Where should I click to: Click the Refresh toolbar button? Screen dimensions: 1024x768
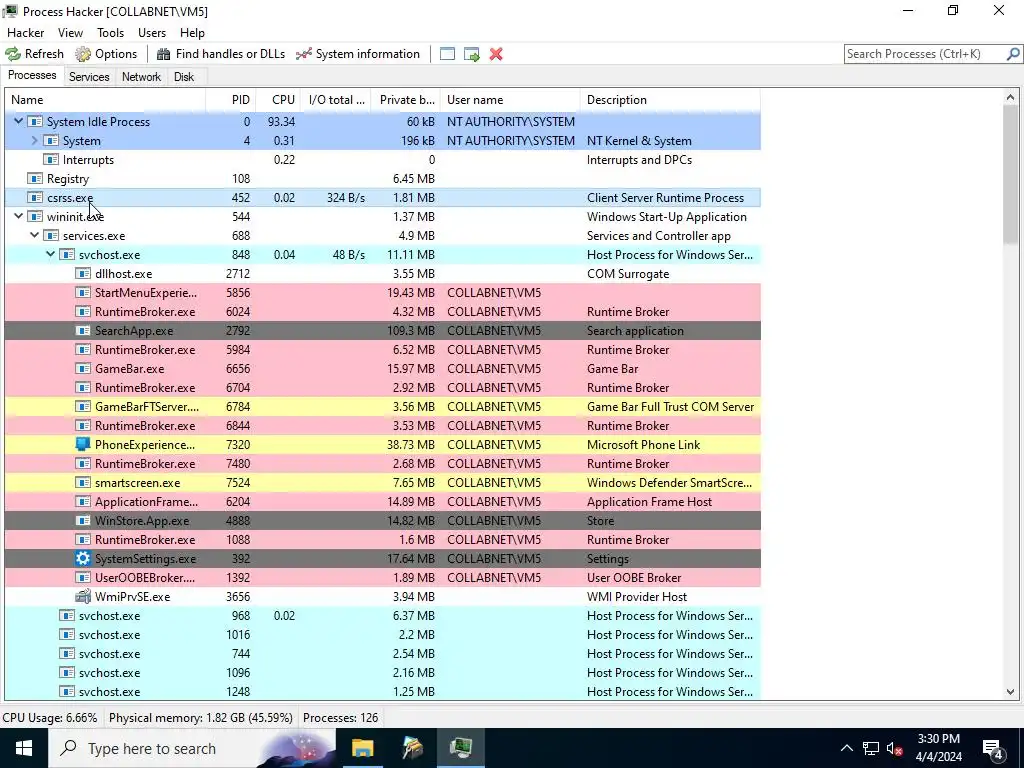35,54
